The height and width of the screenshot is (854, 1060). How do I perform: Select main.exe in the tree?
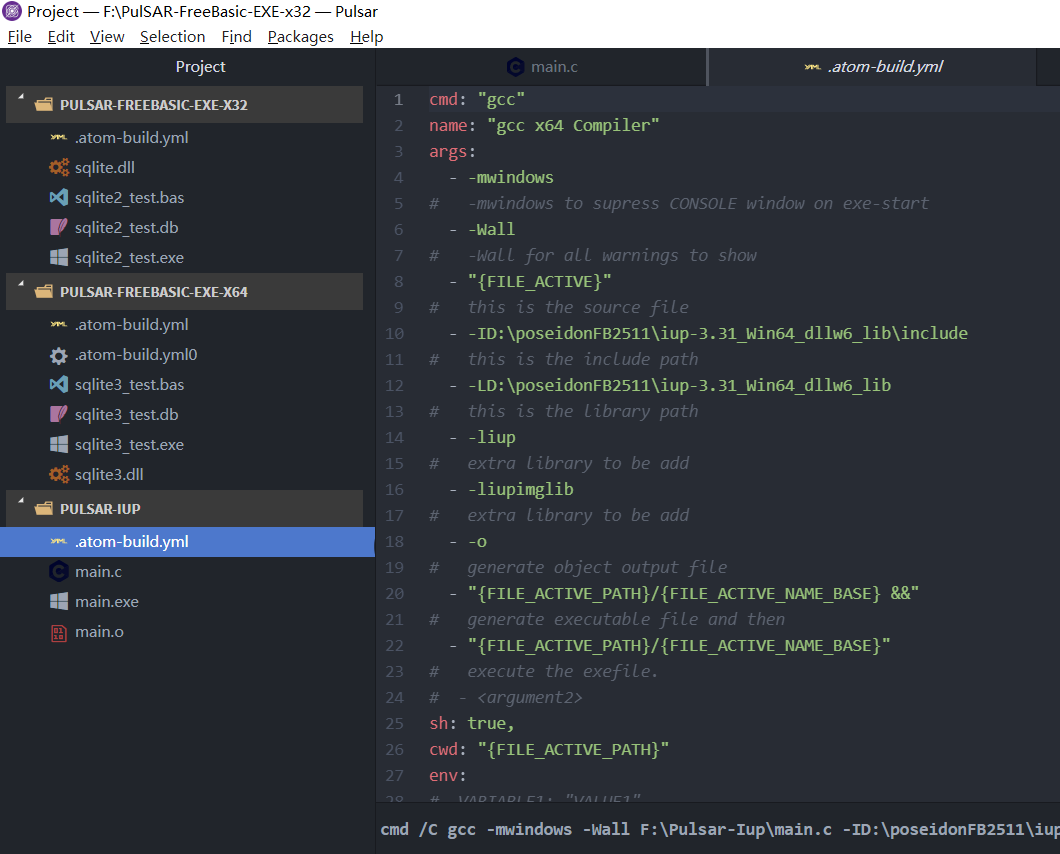click(107, 601)
